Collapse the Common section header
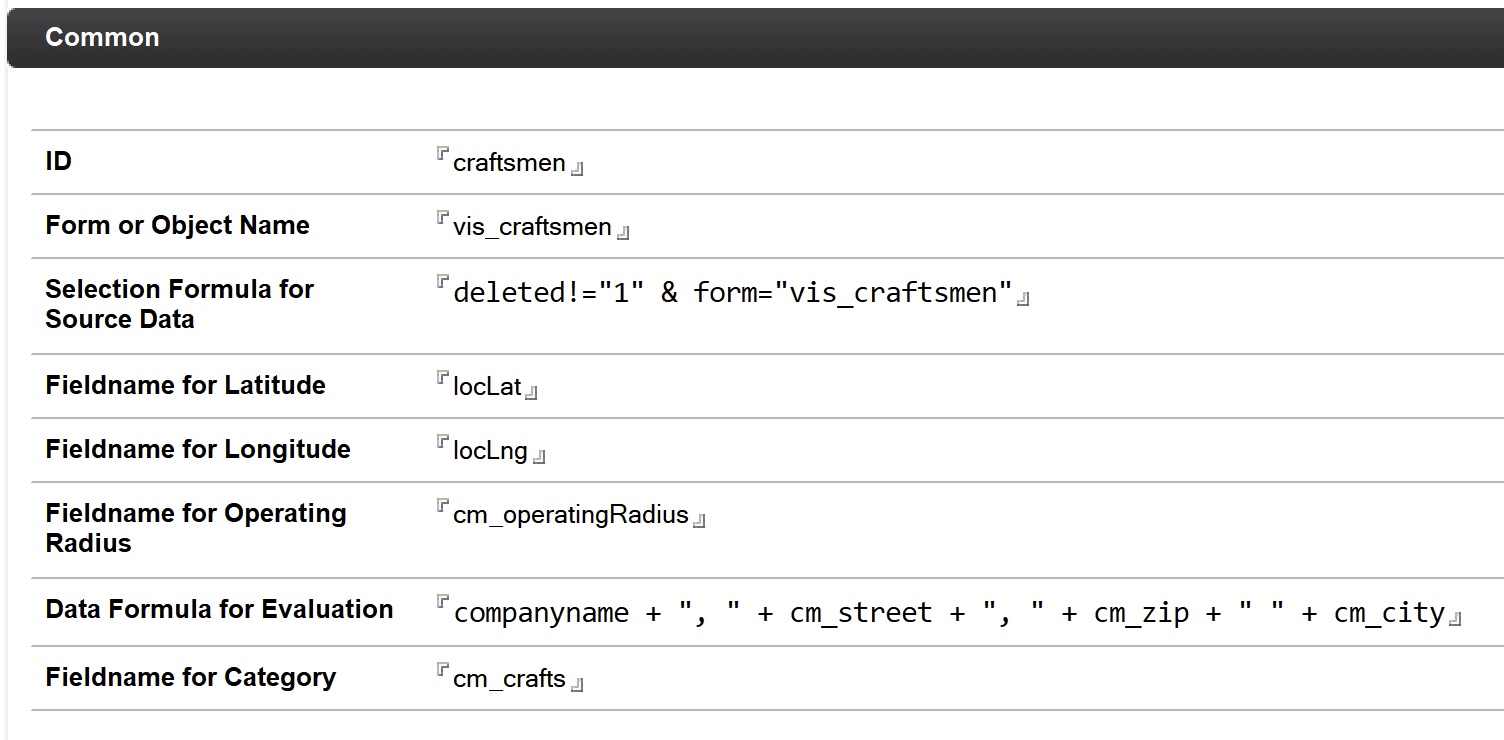 click(102, 38)
